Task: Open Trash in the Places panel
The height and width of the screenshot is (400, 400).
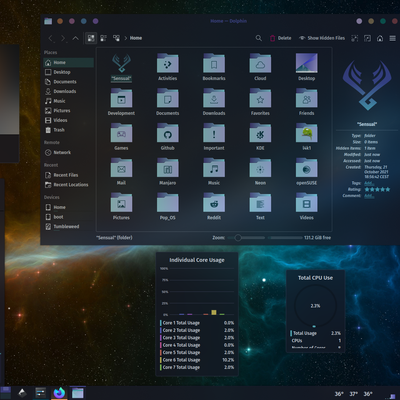Action: (68, 130)
